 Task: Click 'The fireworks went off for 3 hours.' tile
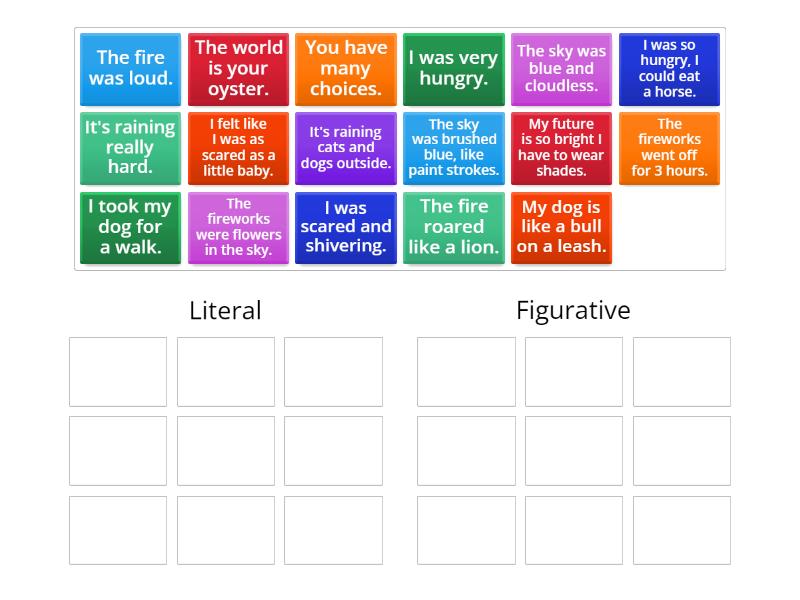point(669,148)
